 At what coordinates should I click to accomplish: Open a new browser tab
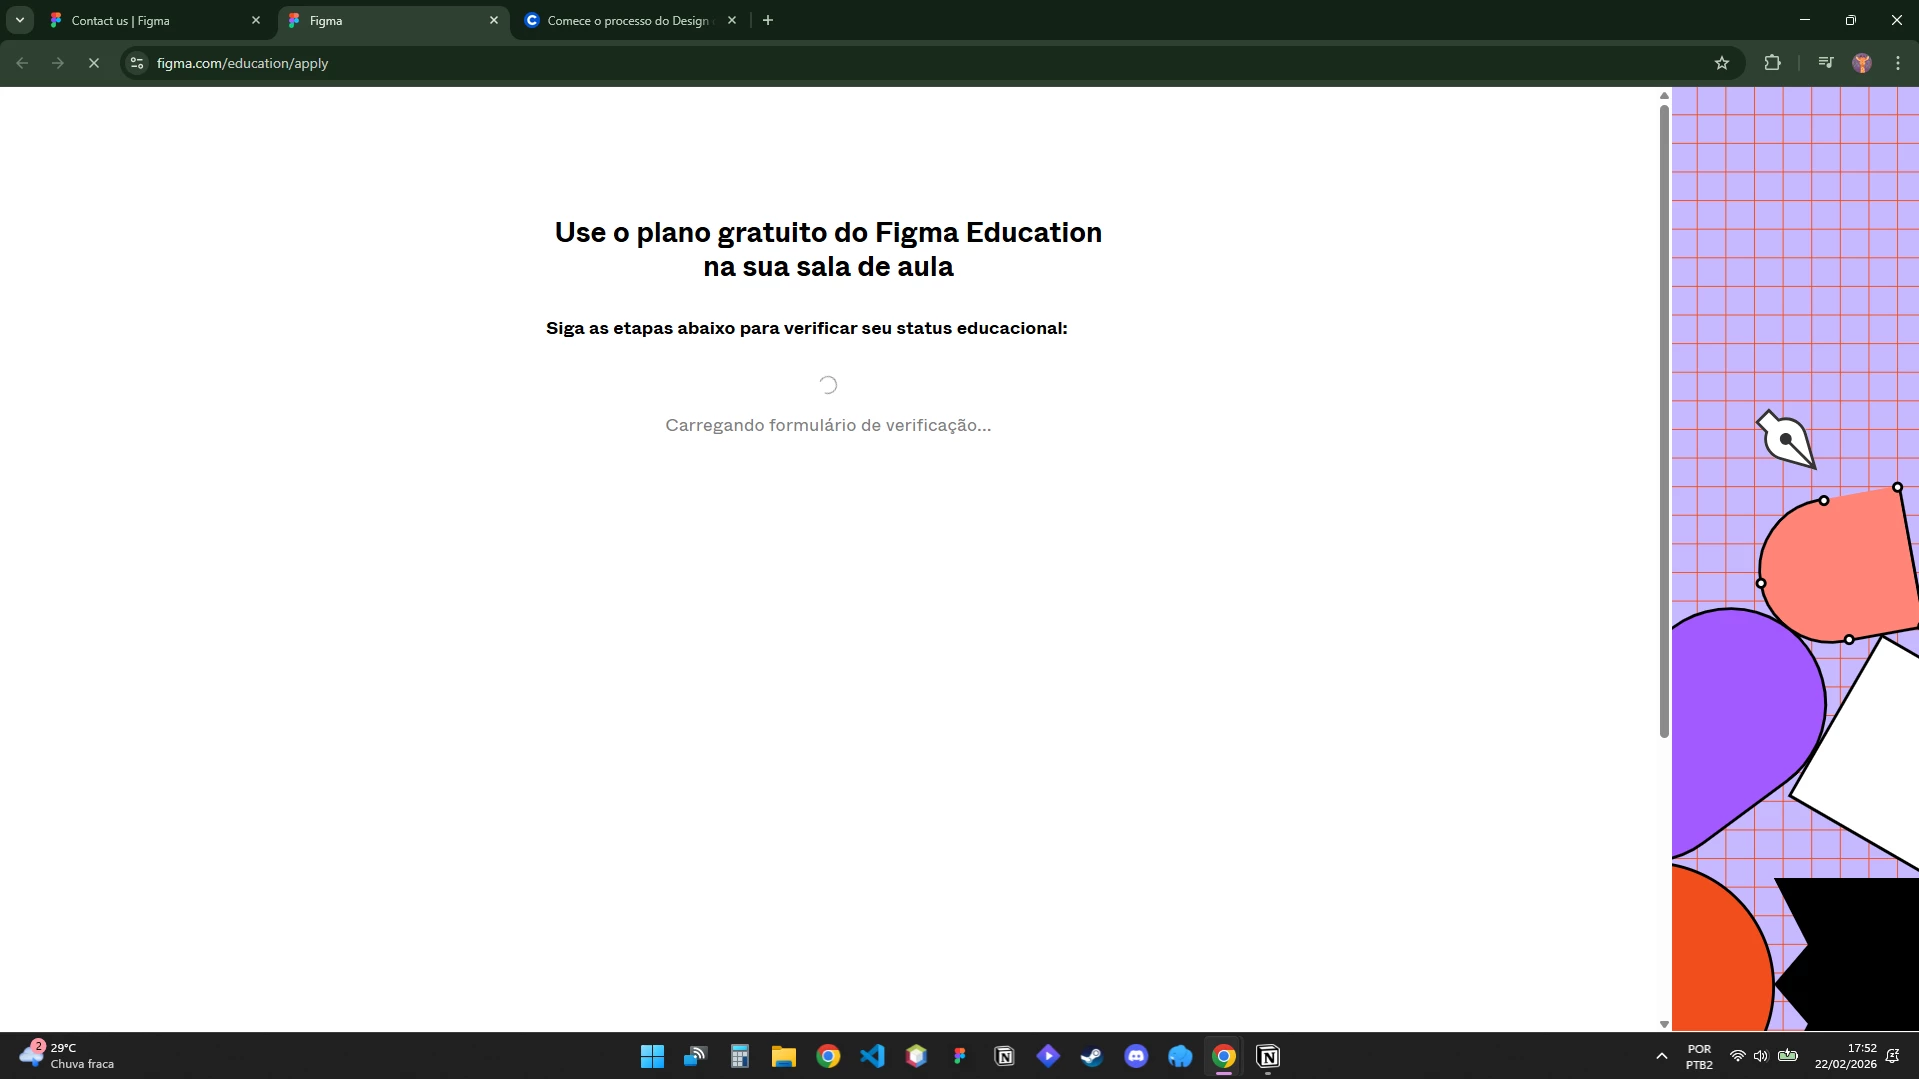click(x=768, y=20)
